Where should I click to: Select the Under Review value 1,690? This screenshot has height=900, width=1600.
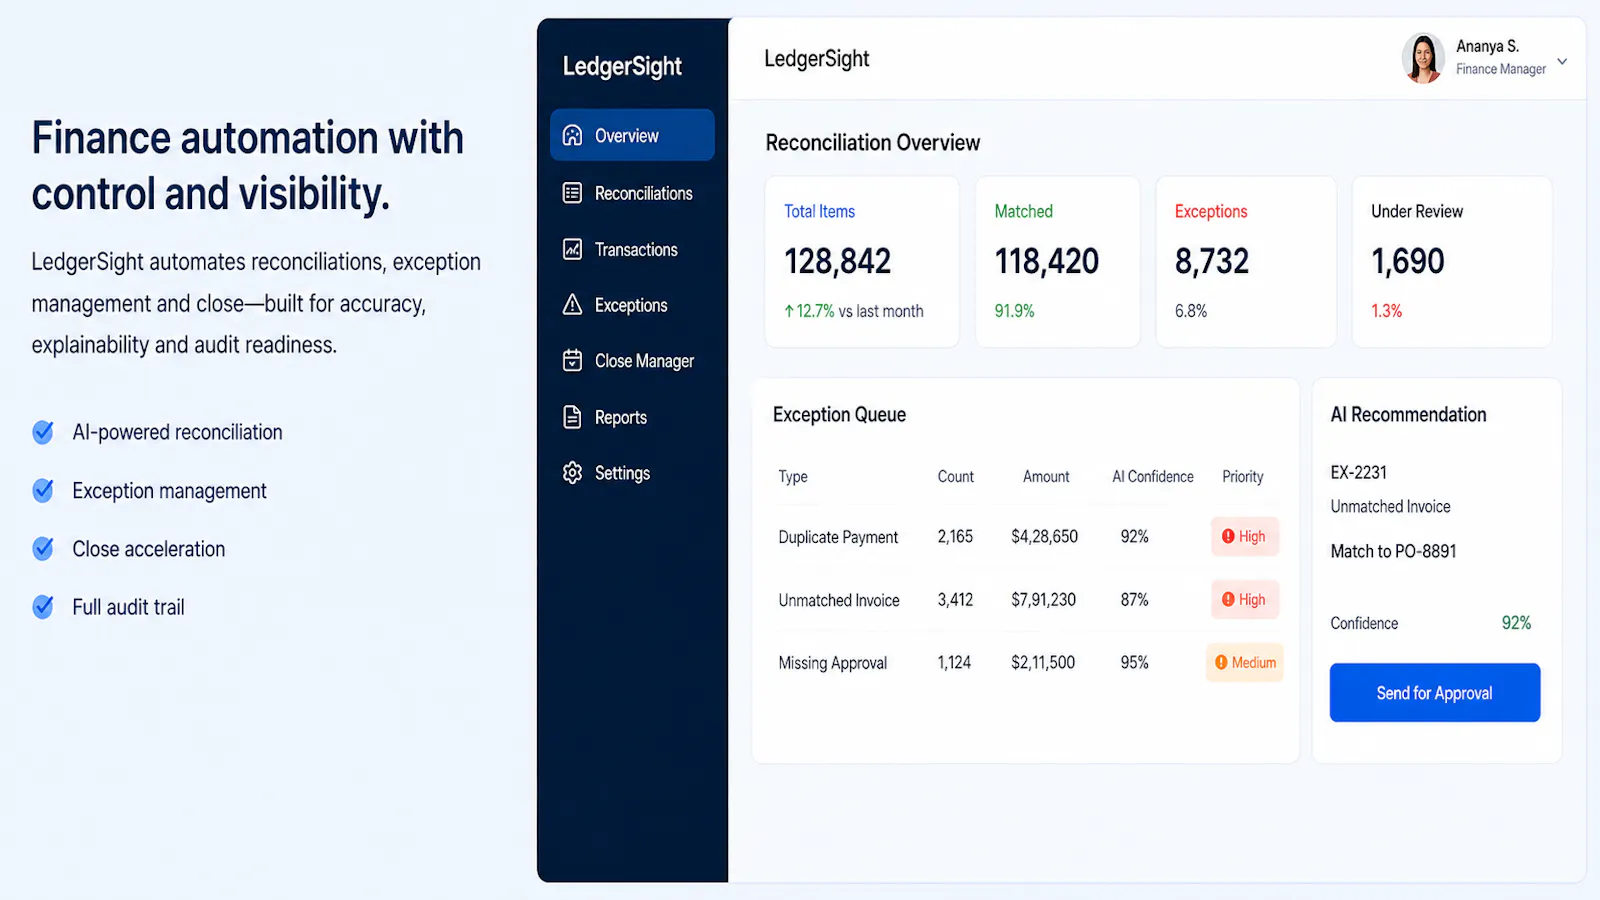1408,262
